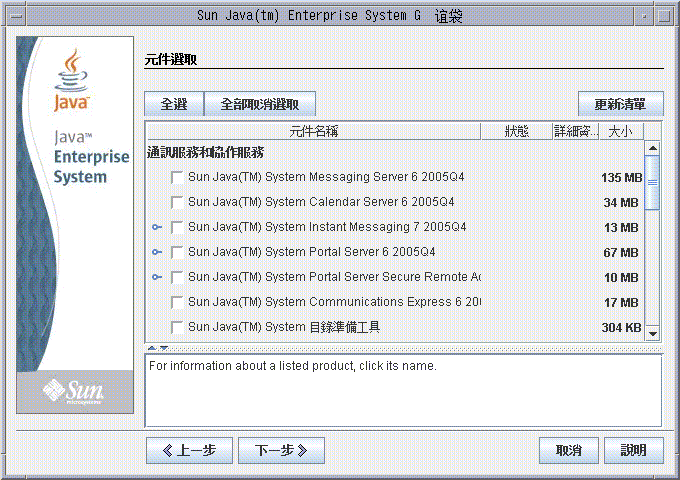
Task: Click the component list scrollbar thumb
Action: pyautogui.click(x=652, y=183)
